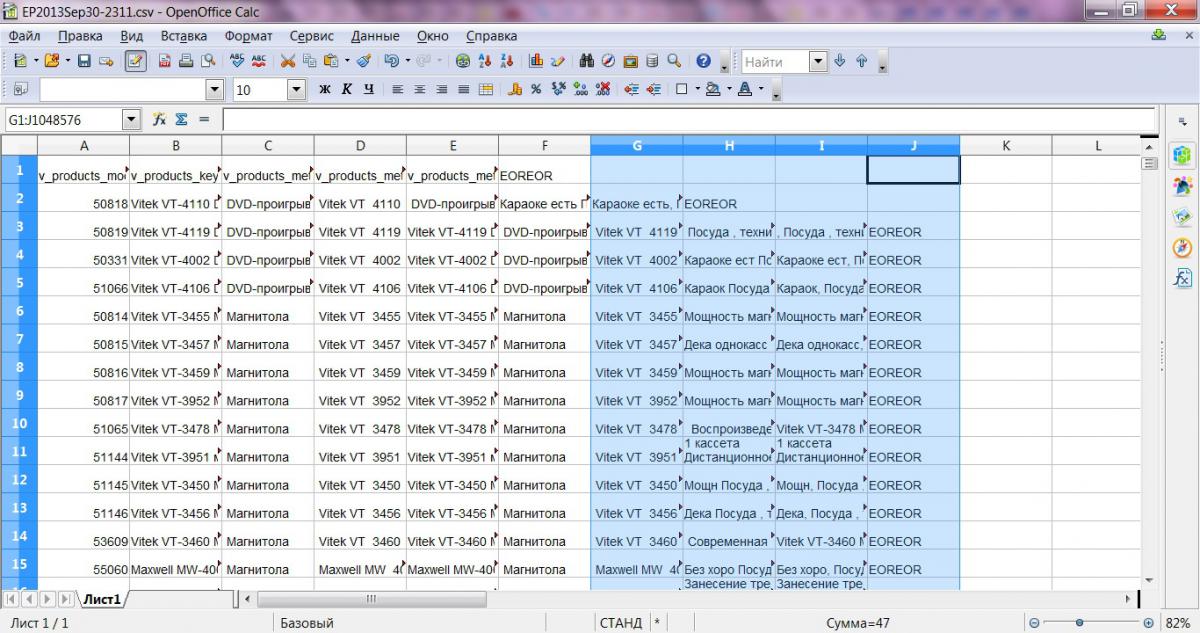Click the Print file directly icon
The width and height of the screenshot is (1200, 633).
coord(186,61)
